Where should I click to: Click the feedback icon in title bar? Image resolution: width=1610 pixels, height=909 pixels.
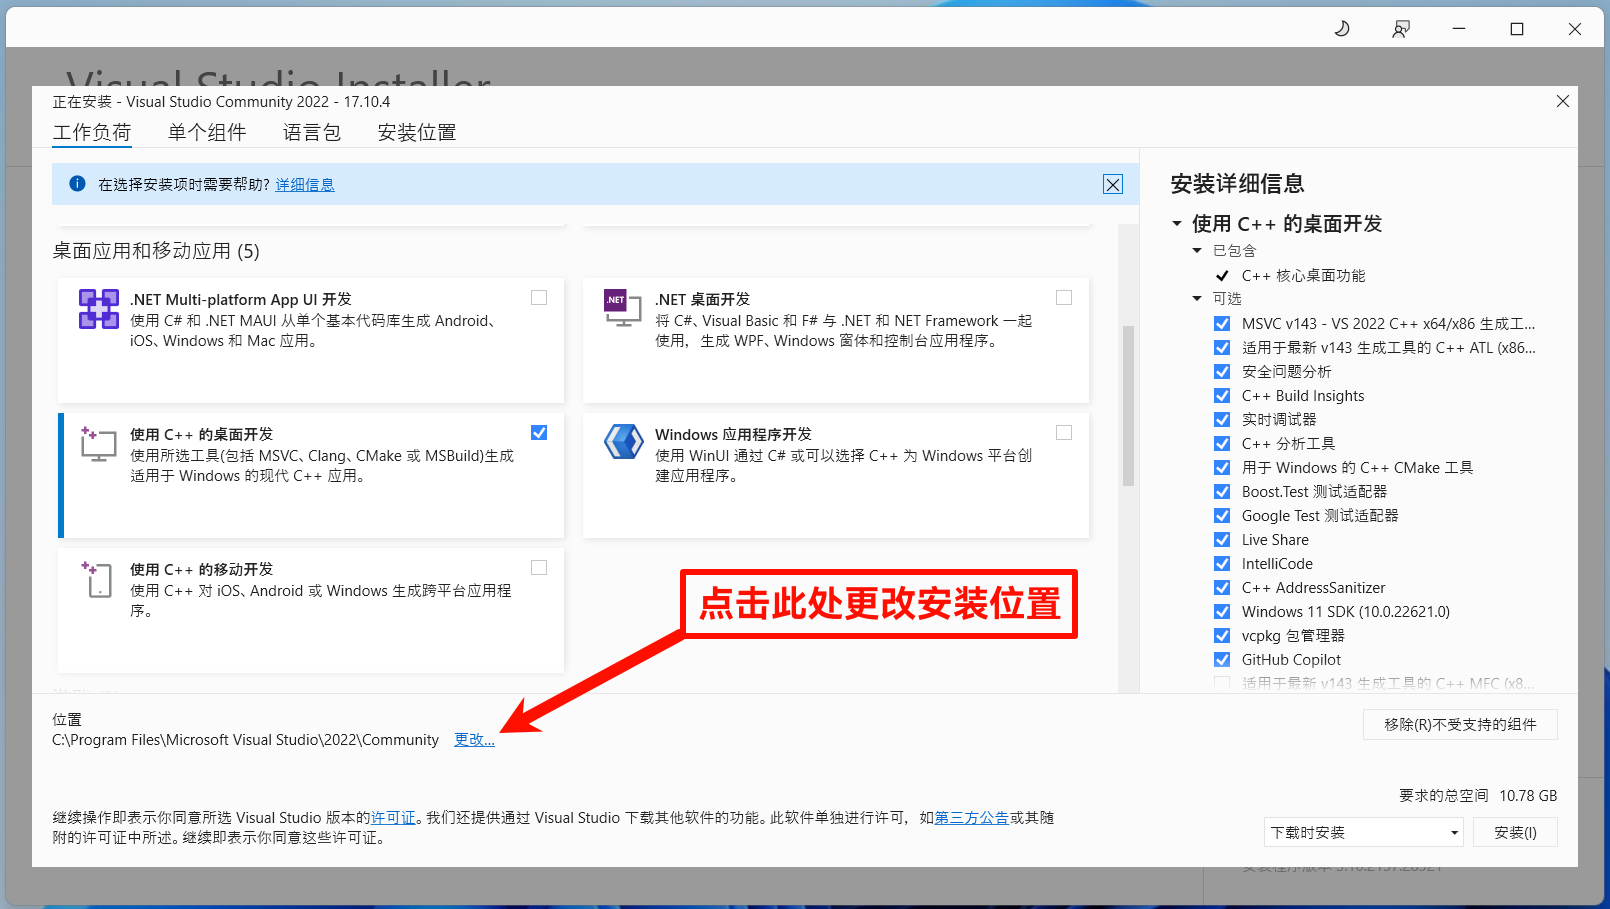tap(1401, 29)
